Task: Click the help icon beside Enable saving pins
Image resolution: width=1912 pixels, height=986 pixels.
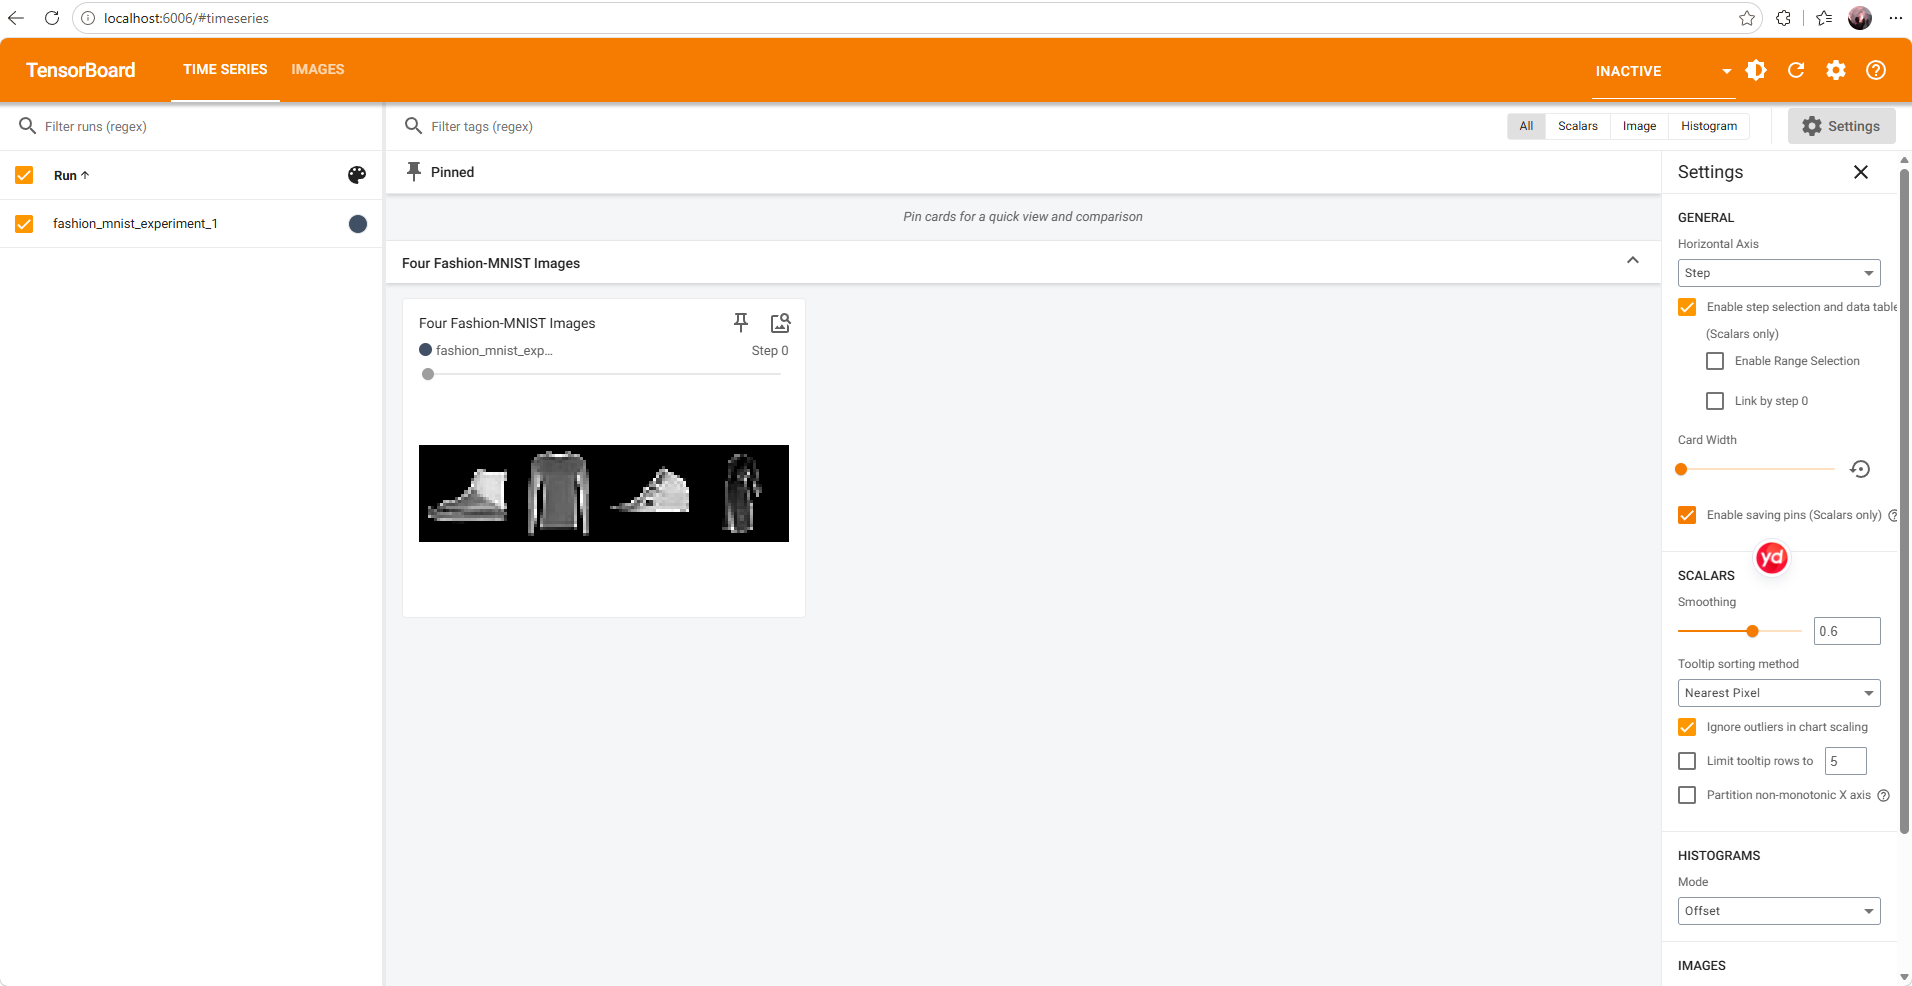Action: (x=1892, y=515)
